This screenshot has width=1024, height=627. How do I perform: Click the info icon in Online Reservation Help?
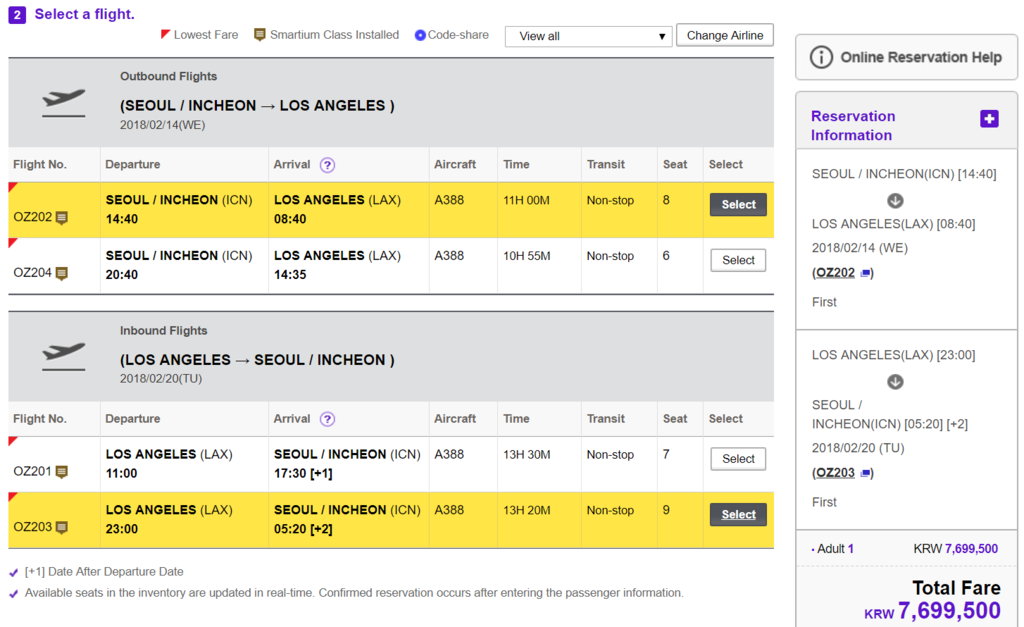pos(821,57)
